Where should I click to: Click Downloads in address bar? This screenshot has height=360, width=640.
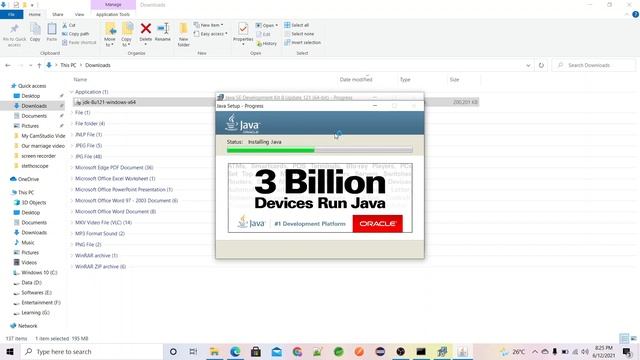98,65
